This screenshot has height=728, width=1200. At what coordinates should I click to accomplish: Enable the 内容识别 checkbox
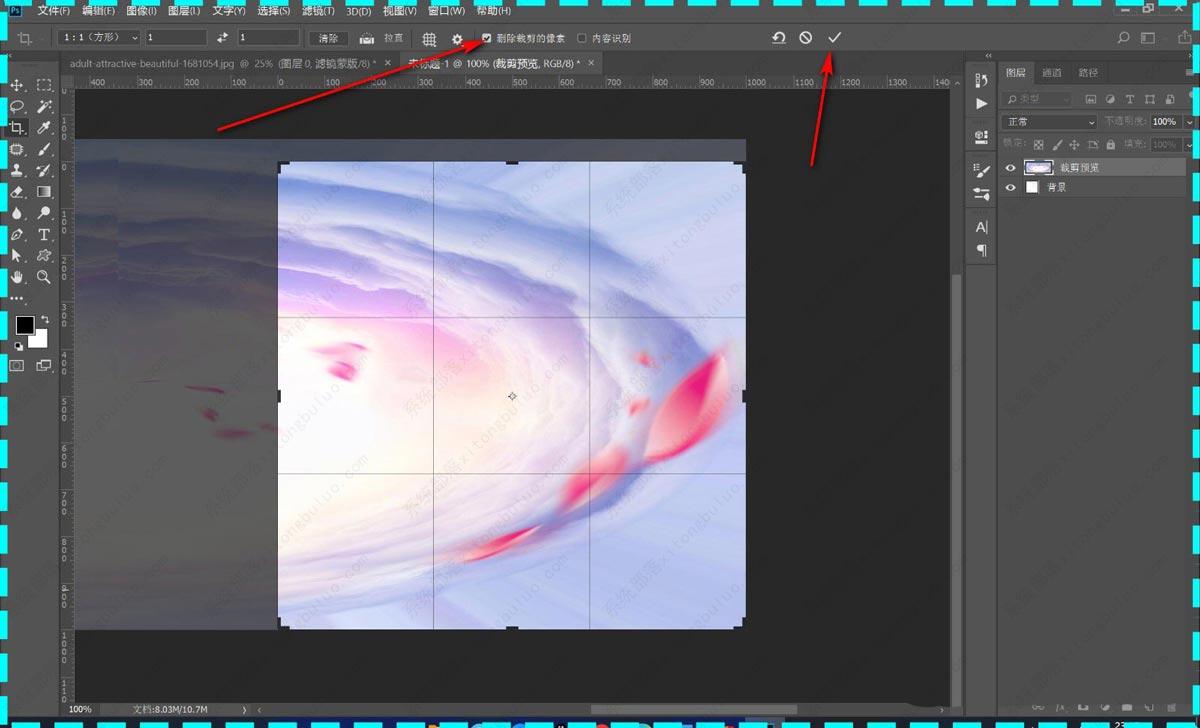pos(582,39)
